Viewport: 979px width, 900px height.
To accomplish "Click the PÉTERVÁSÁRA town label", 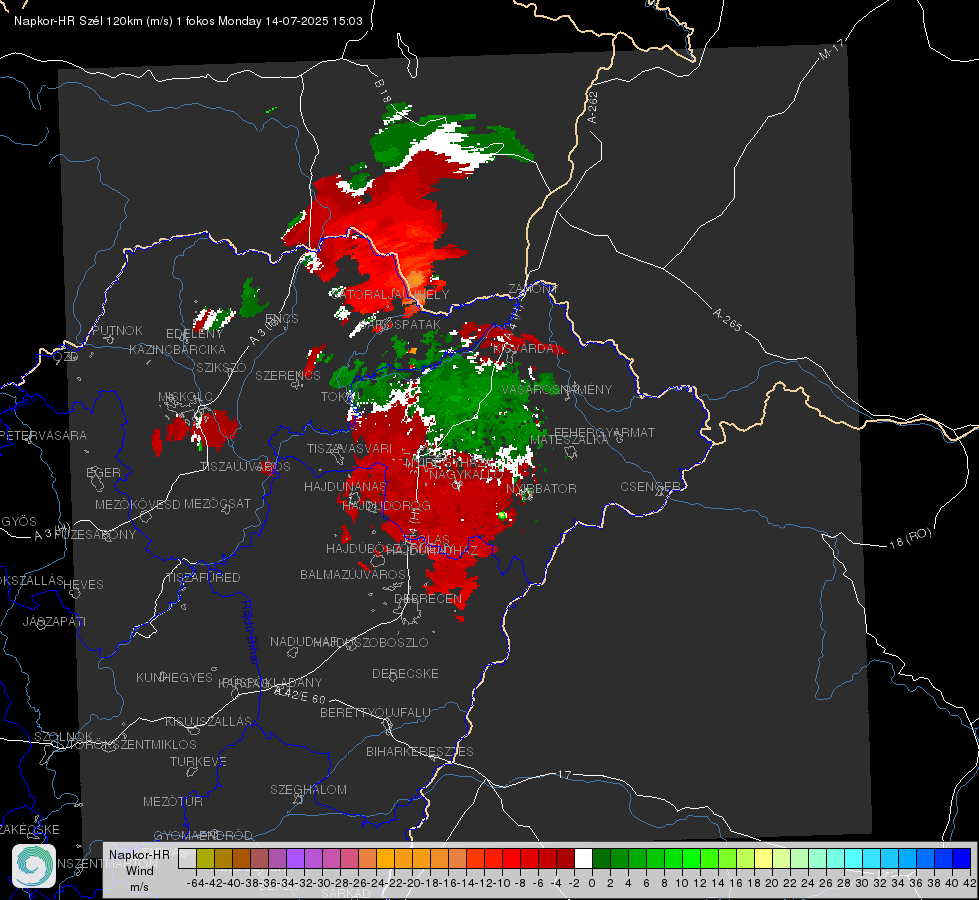I will (x=44, y=435).
